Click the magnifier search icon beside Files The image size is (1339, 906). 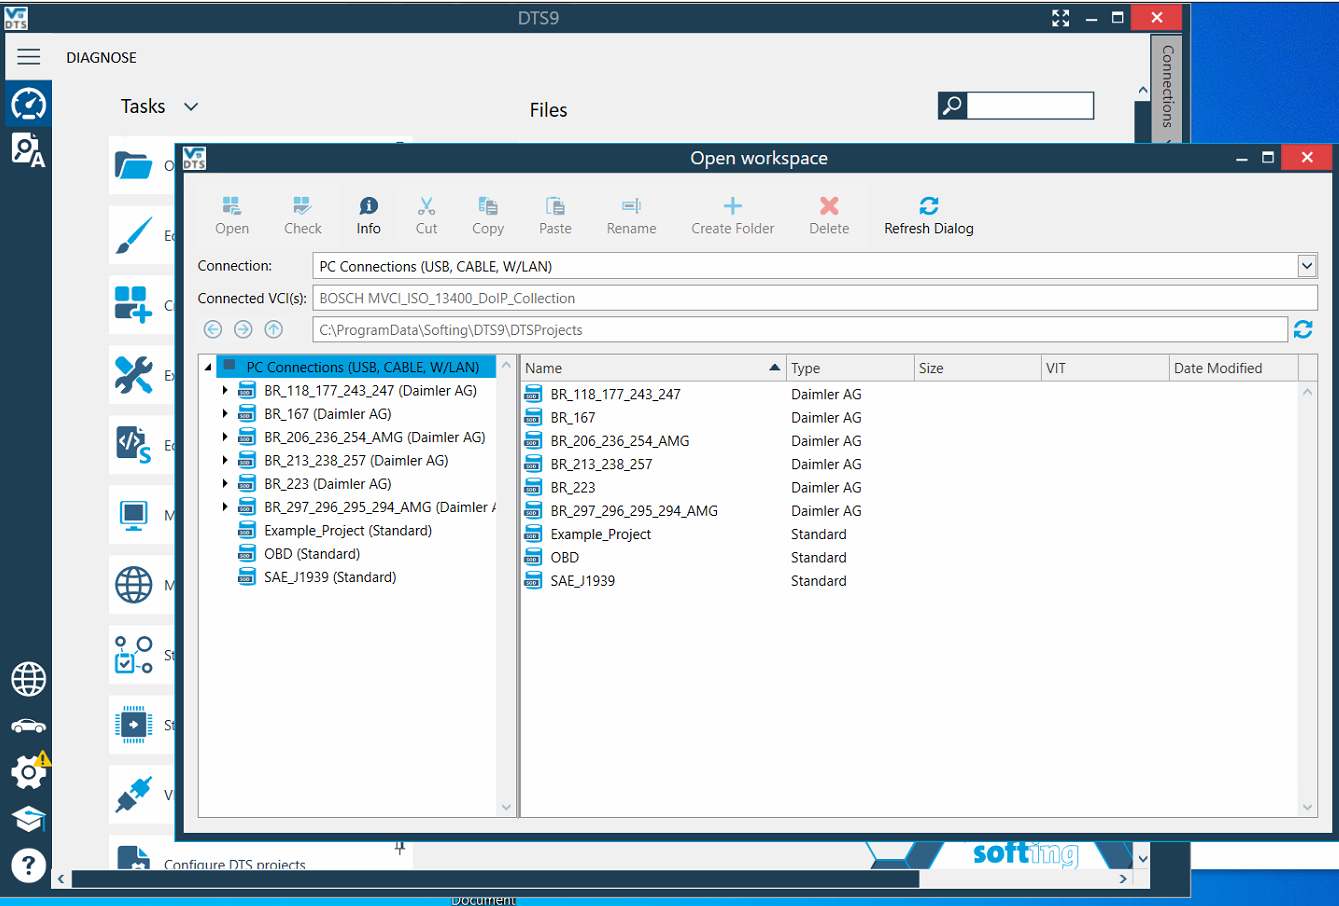pos(952,105)
